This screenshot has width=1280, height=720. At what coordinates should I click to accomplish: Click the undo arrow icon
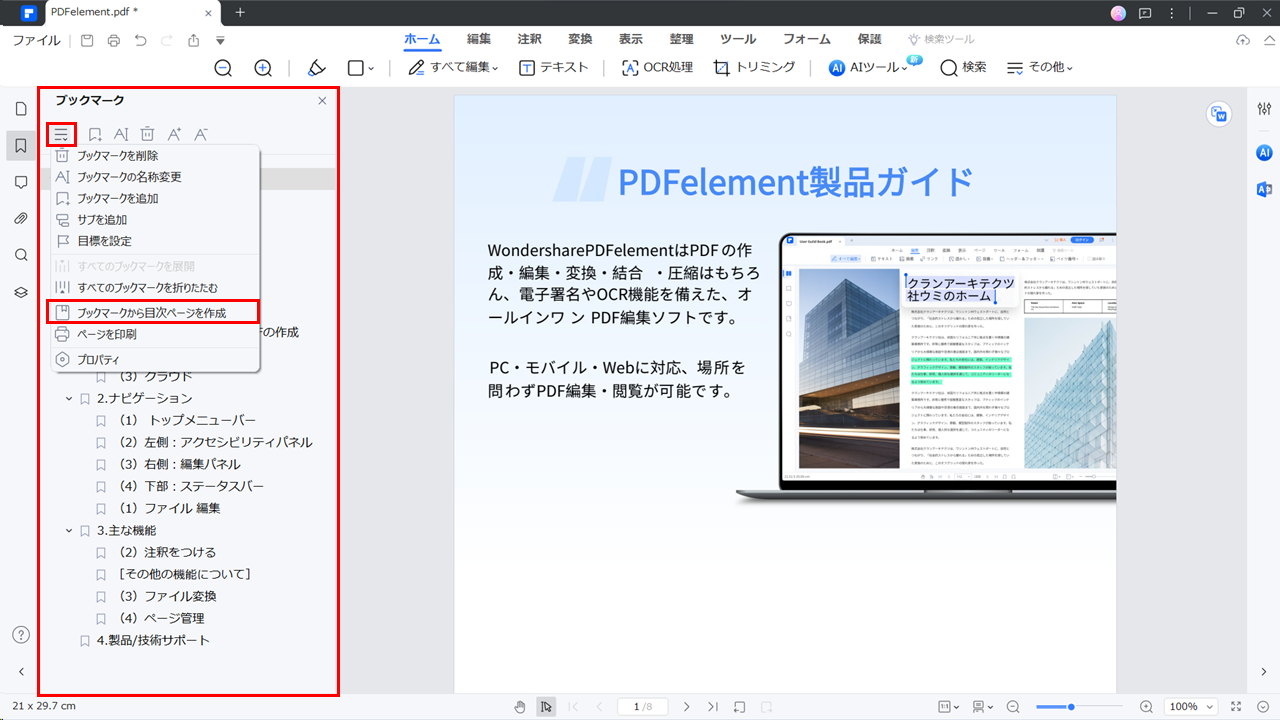(140, 40)
